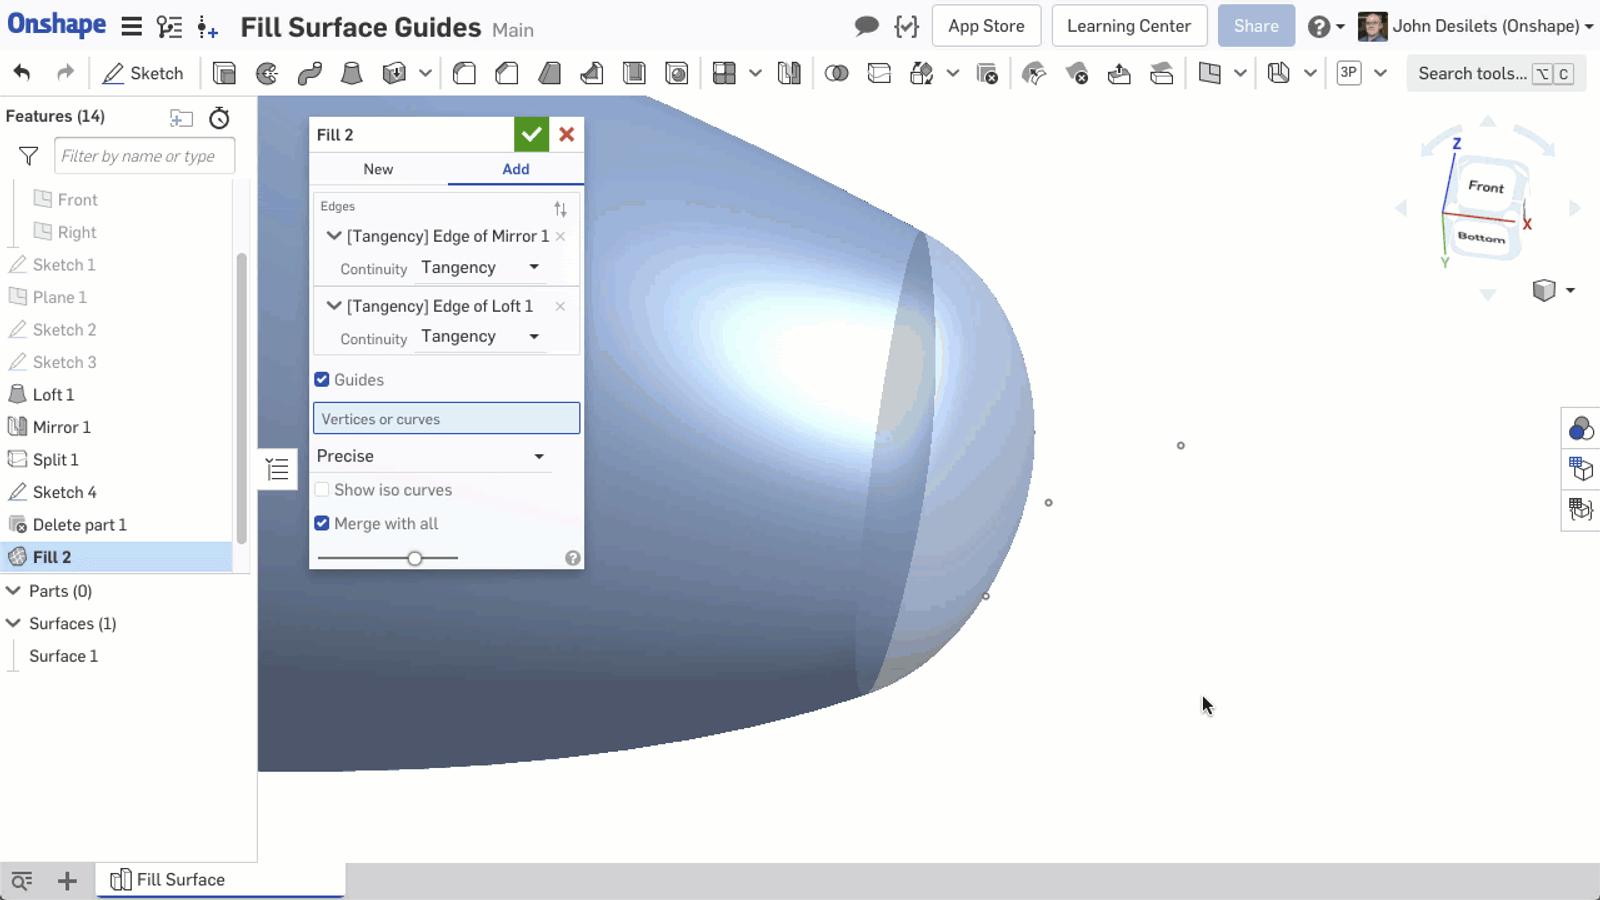This screenshot has height=900, width=1600.
Task: Open Continuity dropdown for Edge of Mirror 1
Action: (x=480, y=267)
